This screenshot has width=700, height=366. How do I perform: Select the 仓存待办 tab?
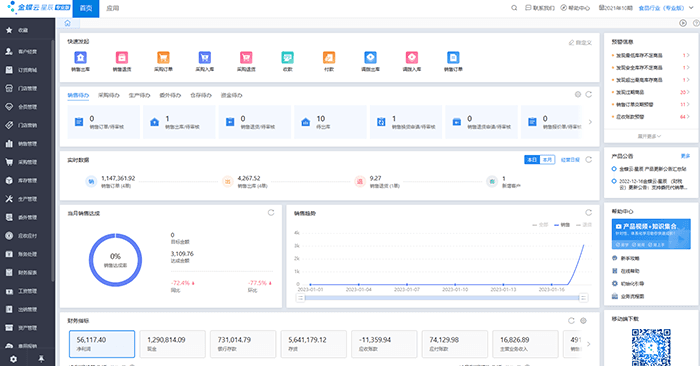201,95
